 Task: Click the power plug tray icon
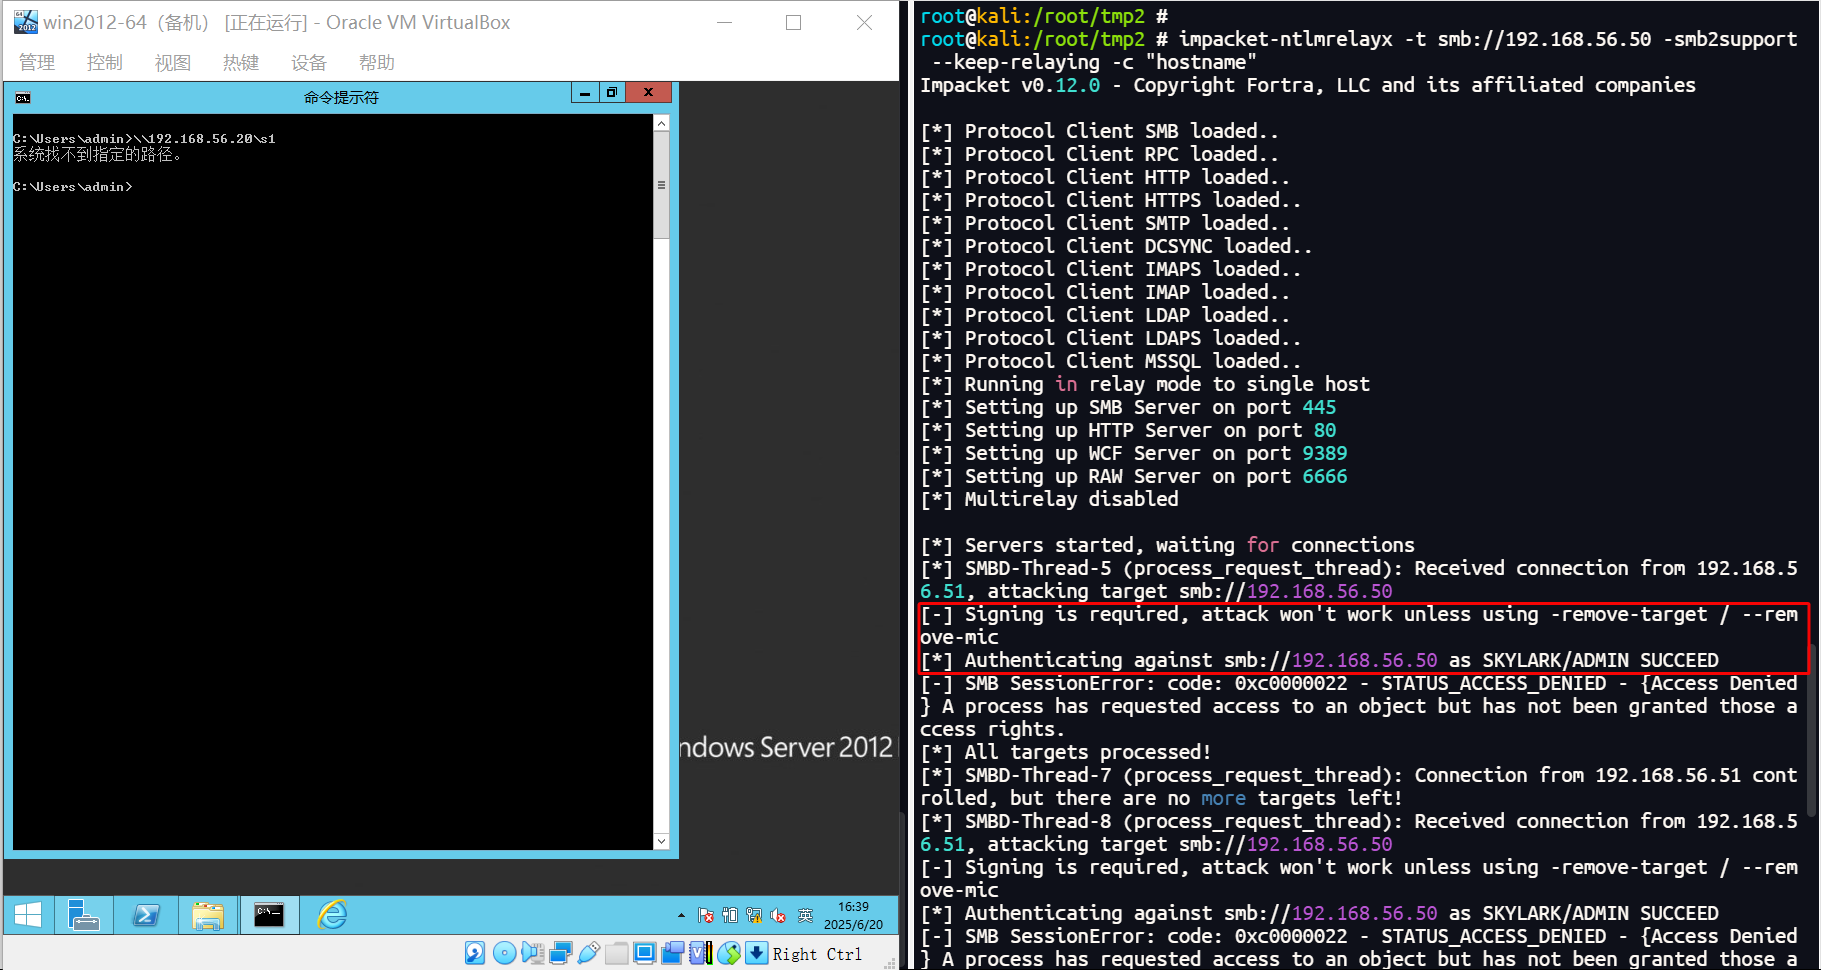tap(730, 916)
